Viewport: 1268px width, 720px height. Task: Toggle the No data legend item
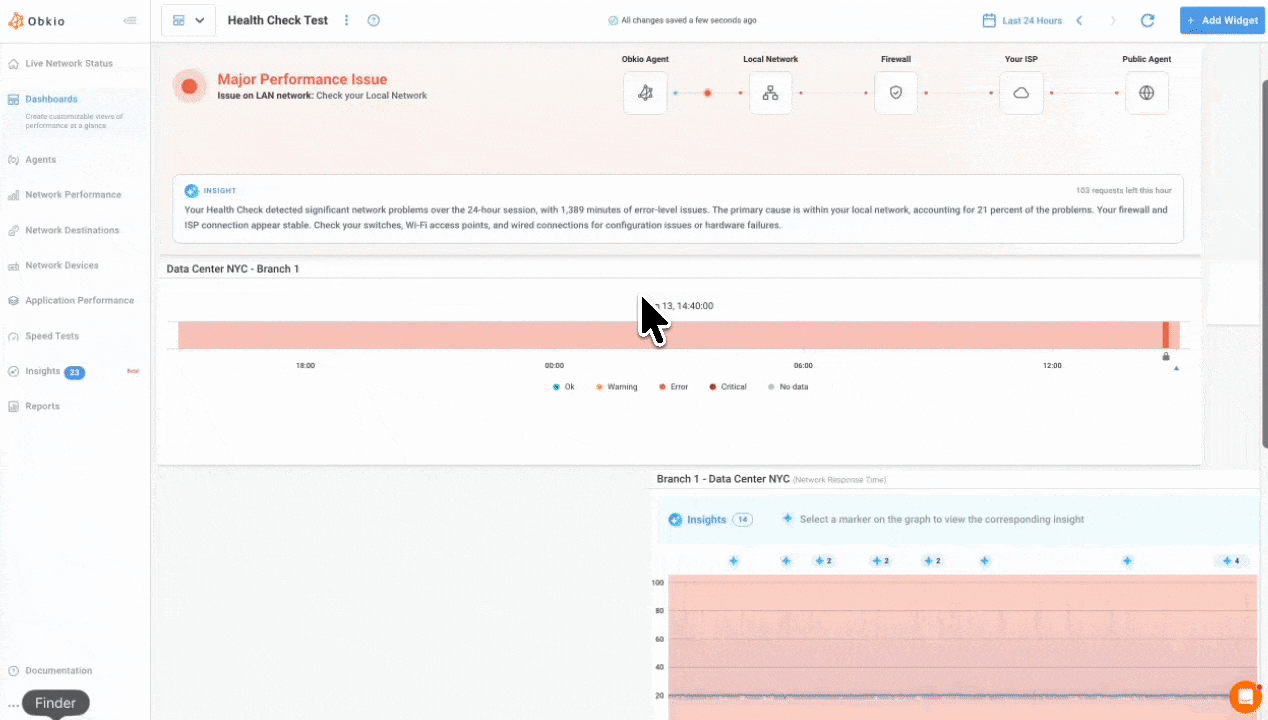tap(788, 387)
